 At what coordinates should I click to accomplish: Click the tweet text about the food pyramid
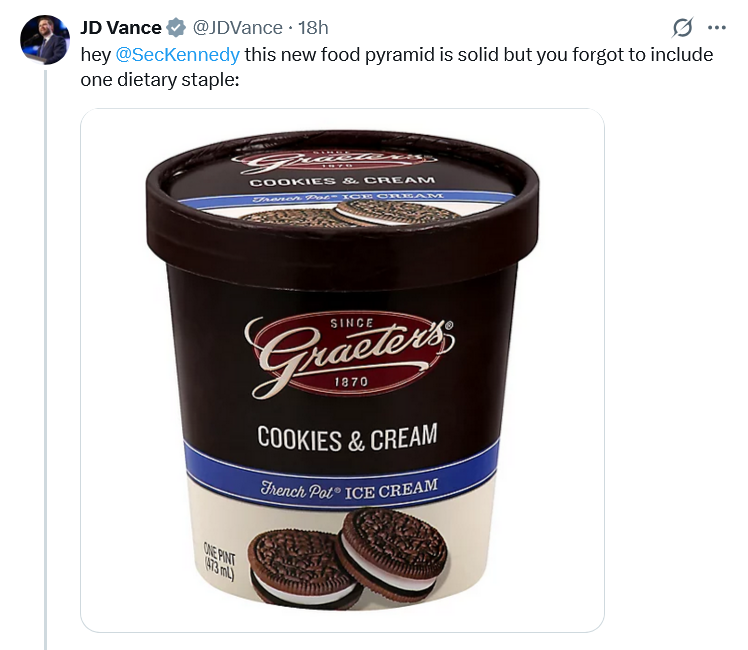point(397,67)
